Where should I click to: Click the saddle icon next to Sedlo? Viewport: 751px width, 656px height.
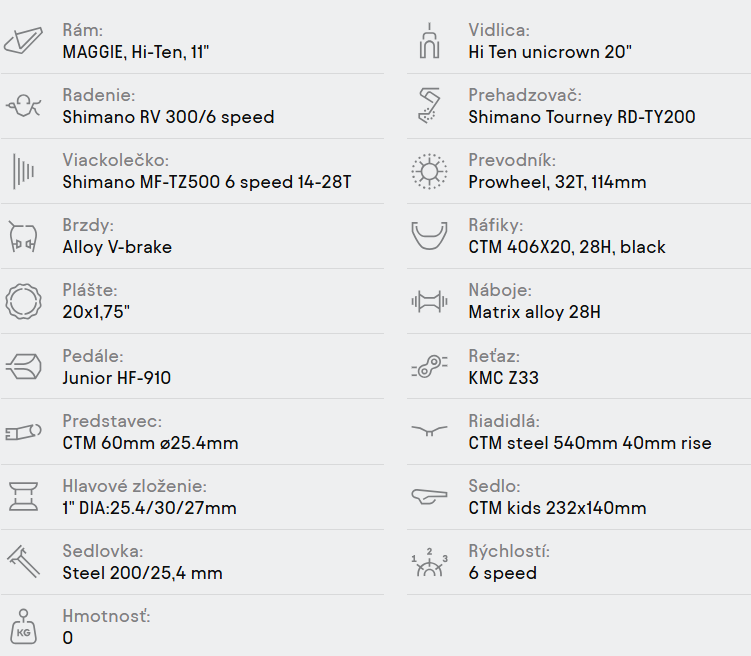(x=429, y=497)
